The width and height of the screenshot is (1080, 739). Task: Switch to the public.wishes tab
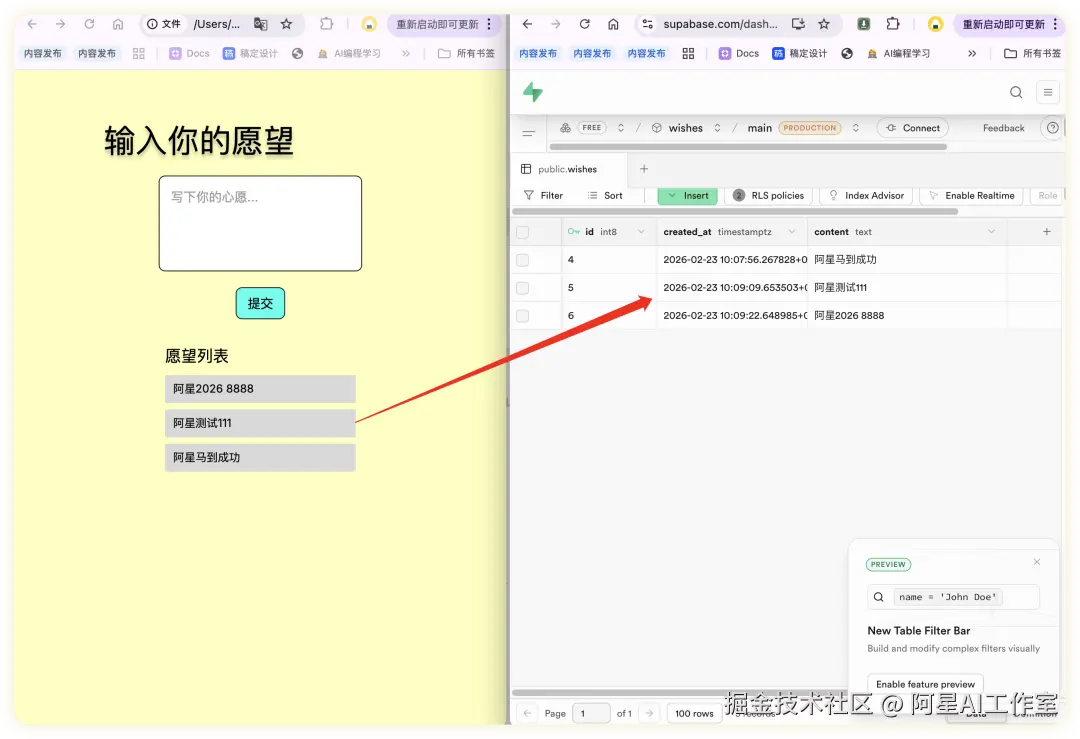pos(570,169)
